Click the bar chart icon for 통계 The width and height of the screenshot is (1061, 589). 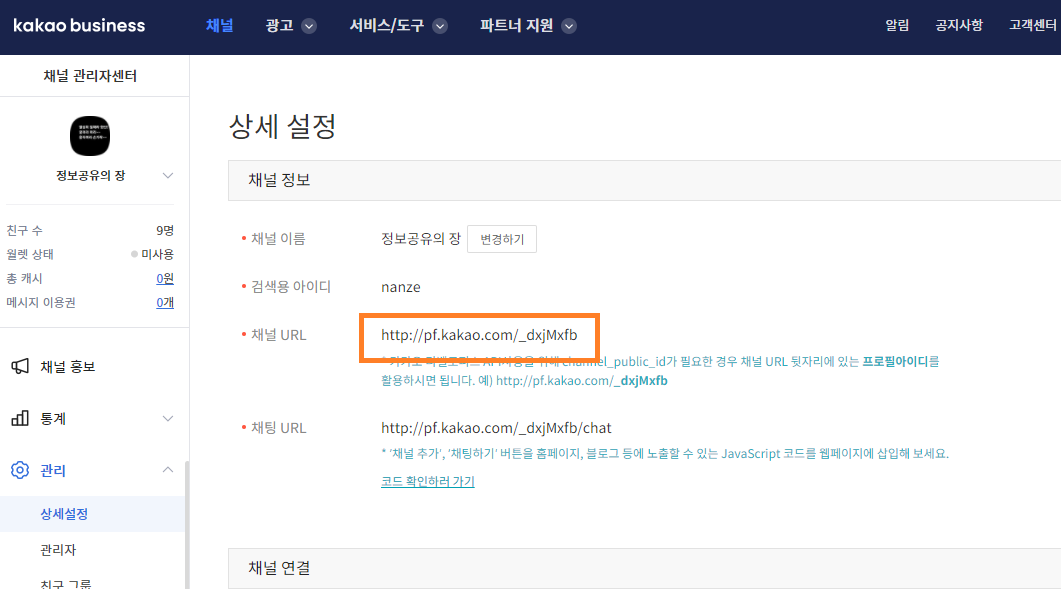pos(20,418)
